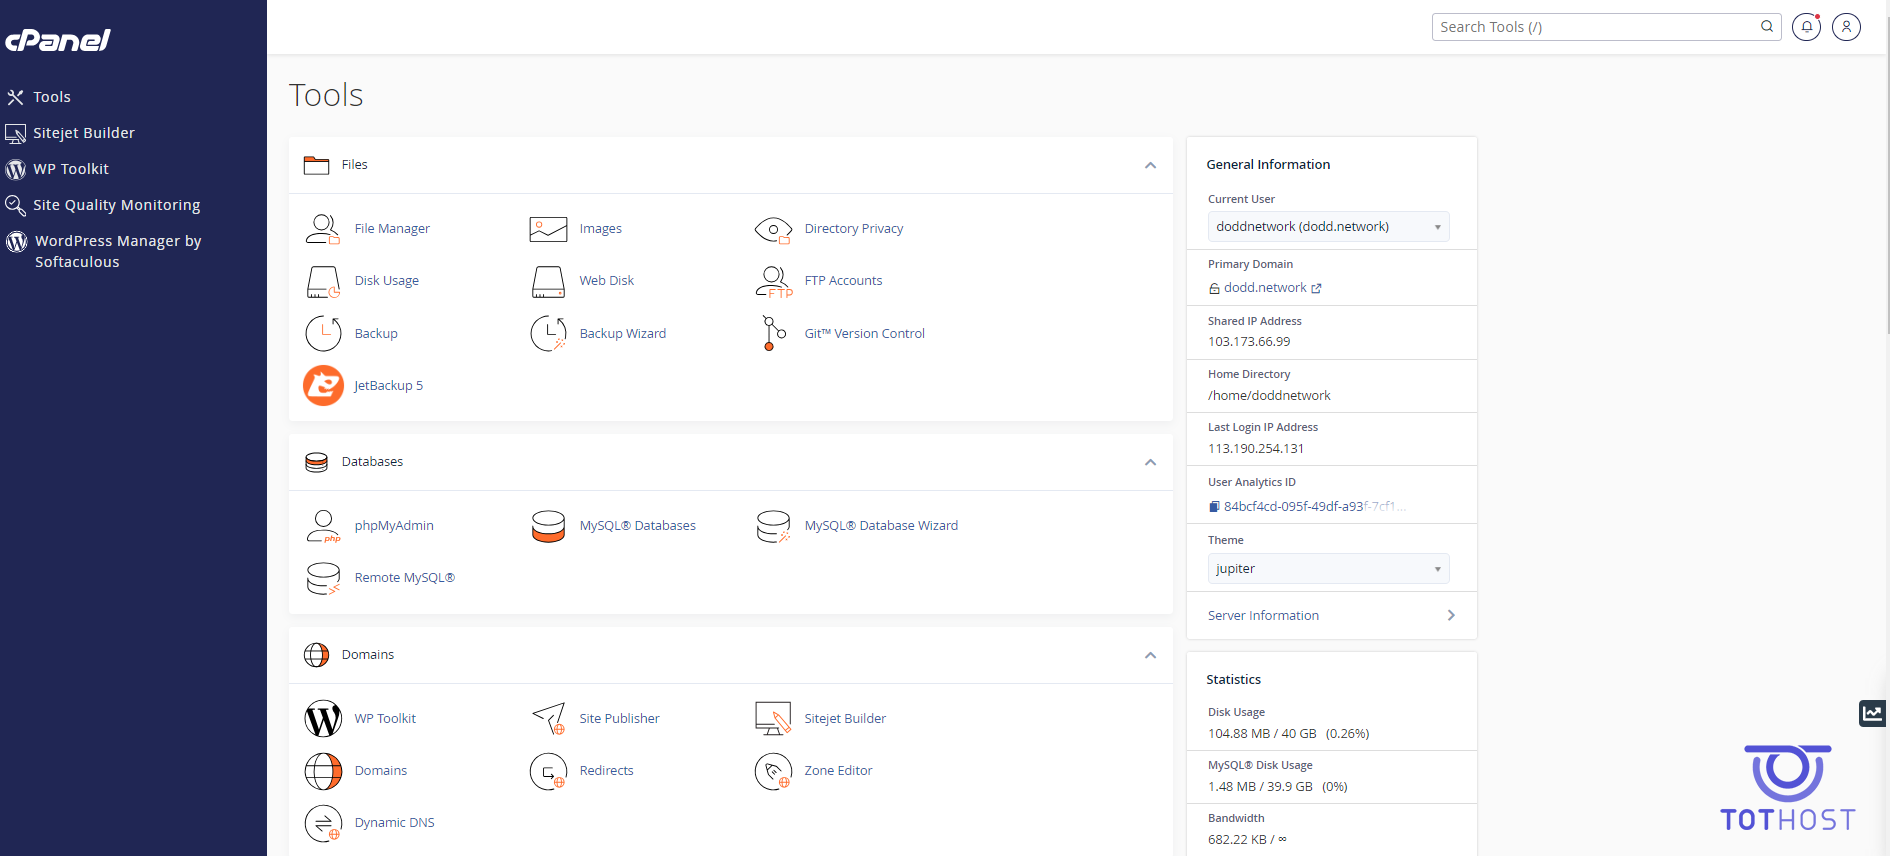Open the FTP Accounts icon
The height and width of the screenshot is (856, 1890).
774,282
